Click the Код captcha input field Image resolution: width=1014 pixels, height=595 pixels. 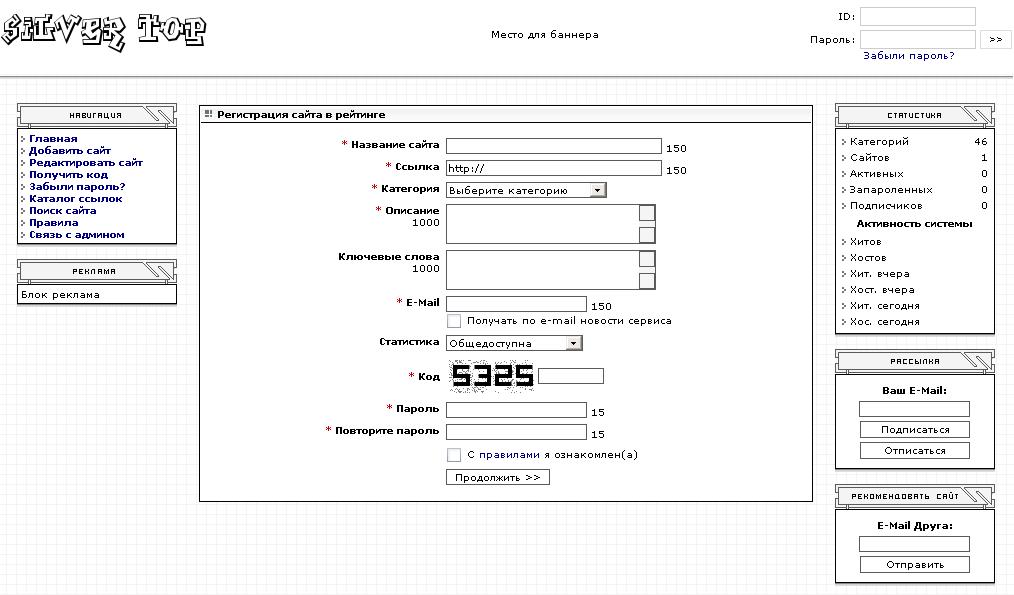[x=571, y=376]
